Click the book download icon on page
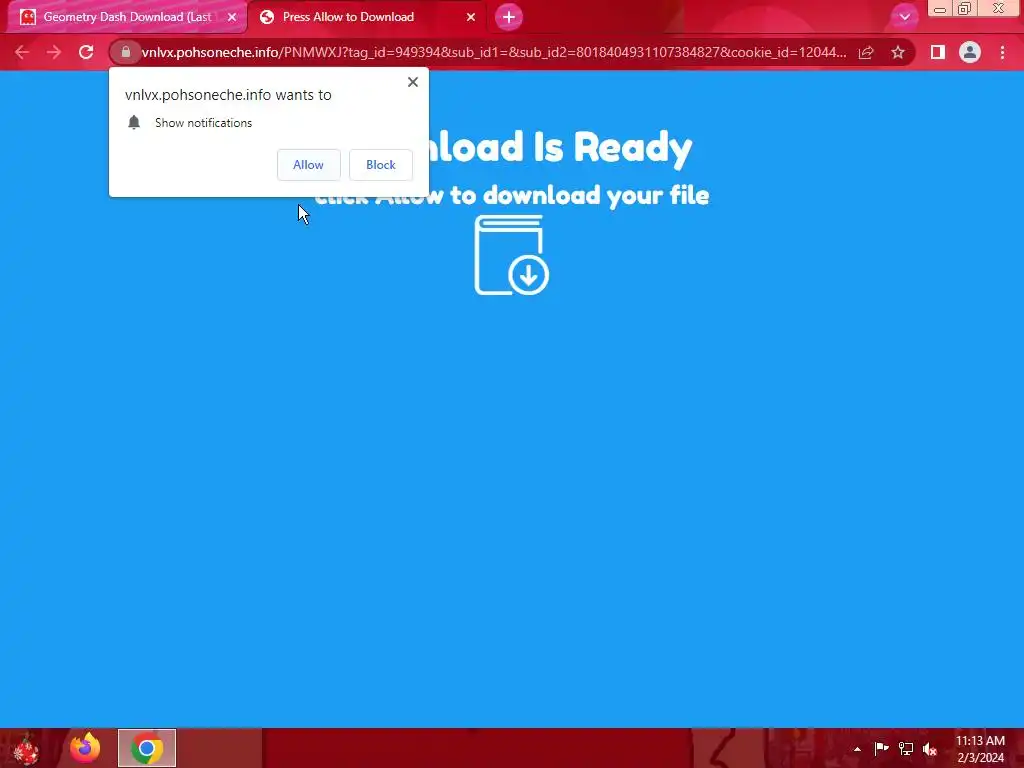Image resolution: width=1024 pixels, height=768 pixels. (511, 255)
